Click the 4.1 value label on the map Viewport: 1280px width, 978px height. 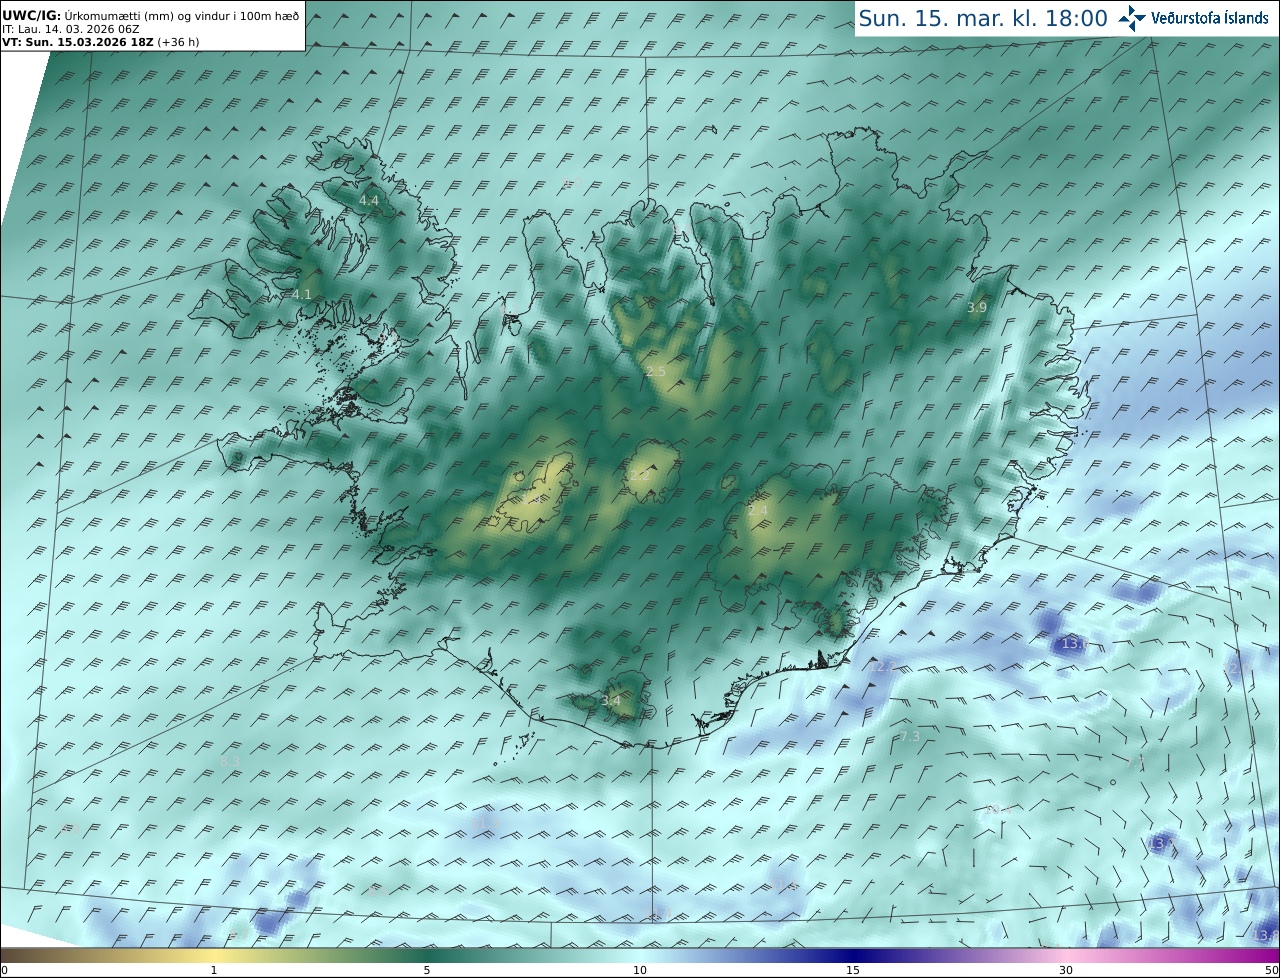[x=302, y=294]
